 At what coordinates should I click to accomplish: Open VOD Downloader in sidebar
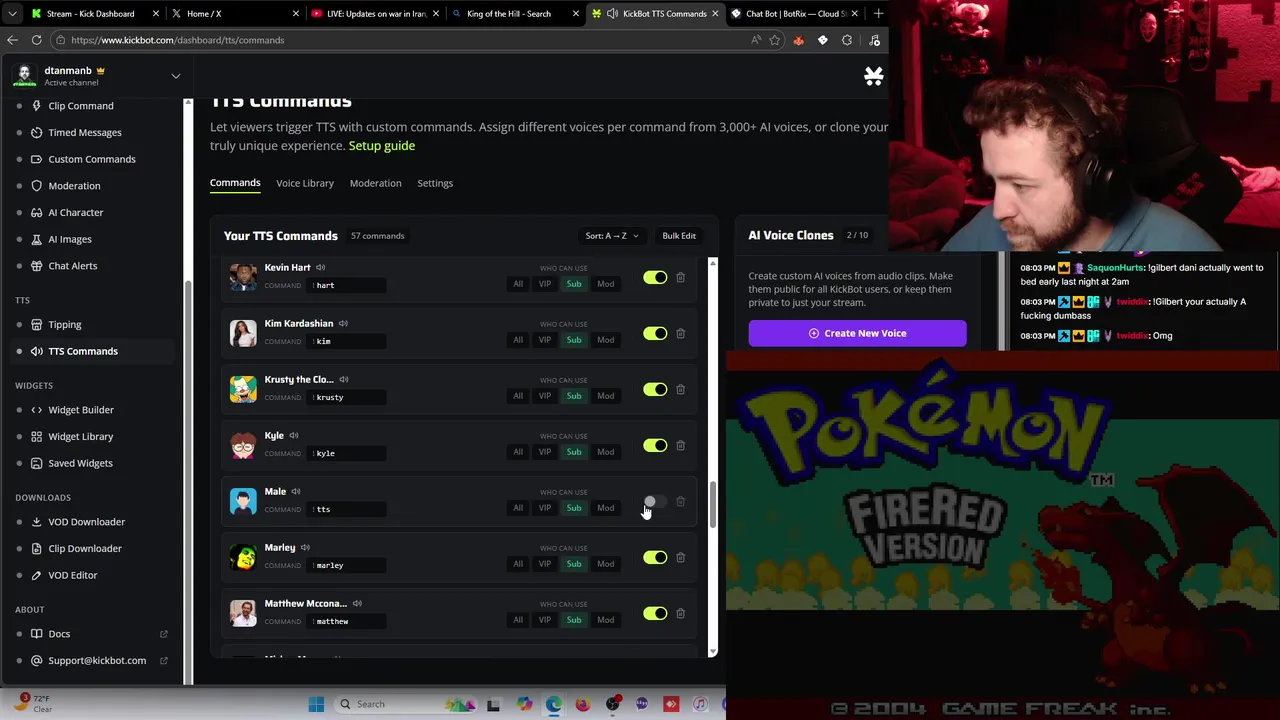tap(87, 522)
